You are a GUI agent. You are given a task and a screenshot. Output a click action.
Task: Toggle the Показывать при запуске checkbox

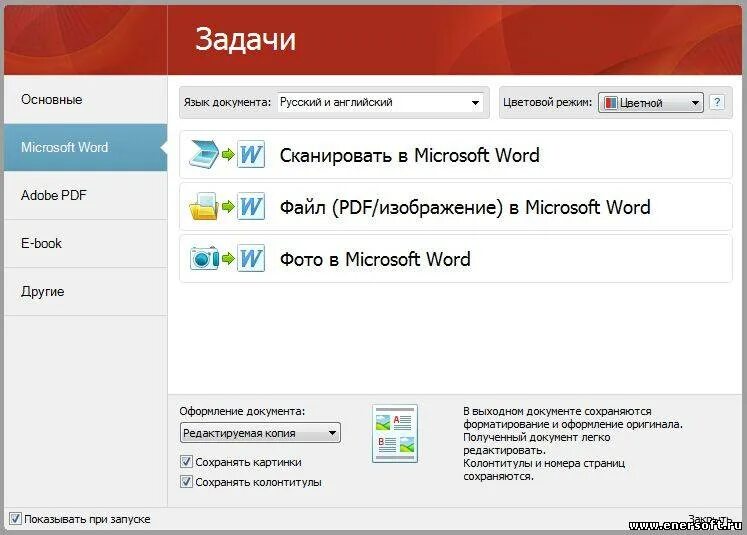[x=15, y=519]
